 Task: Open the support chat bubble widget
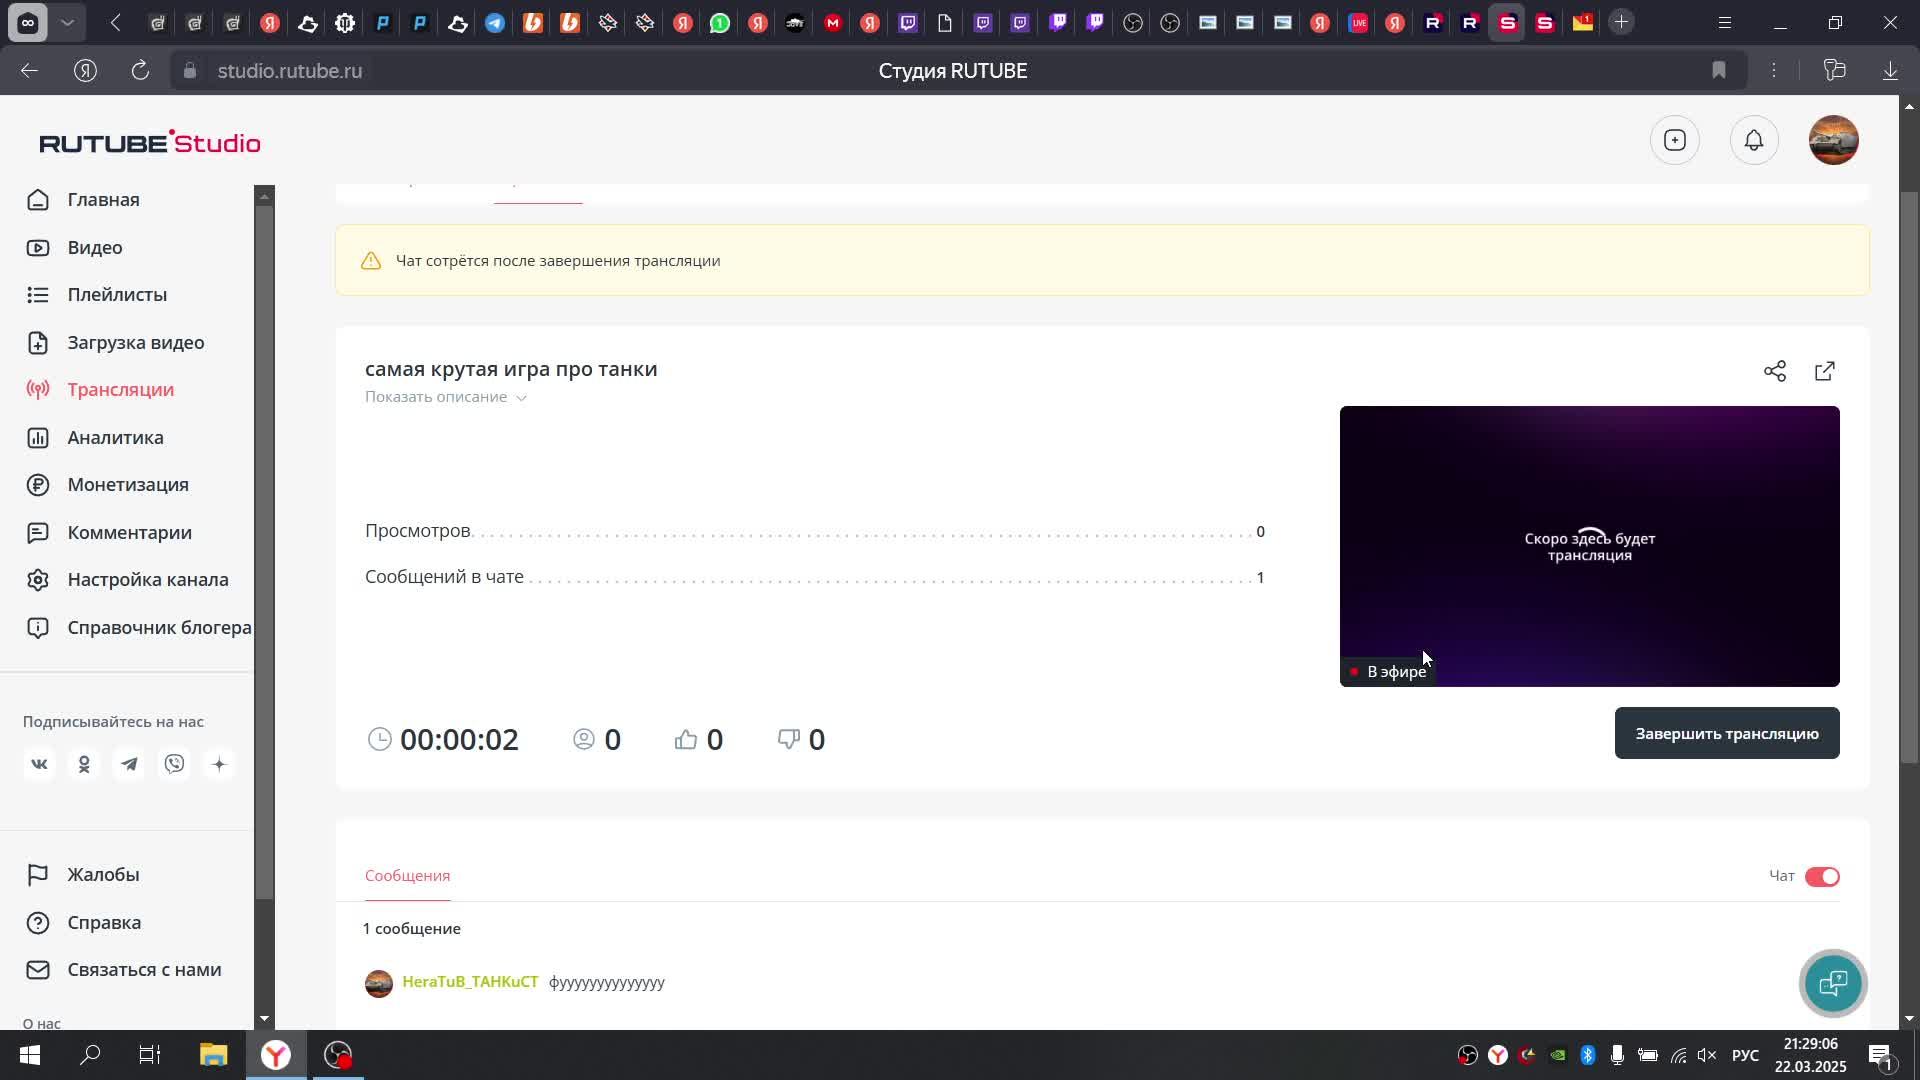1833,983
